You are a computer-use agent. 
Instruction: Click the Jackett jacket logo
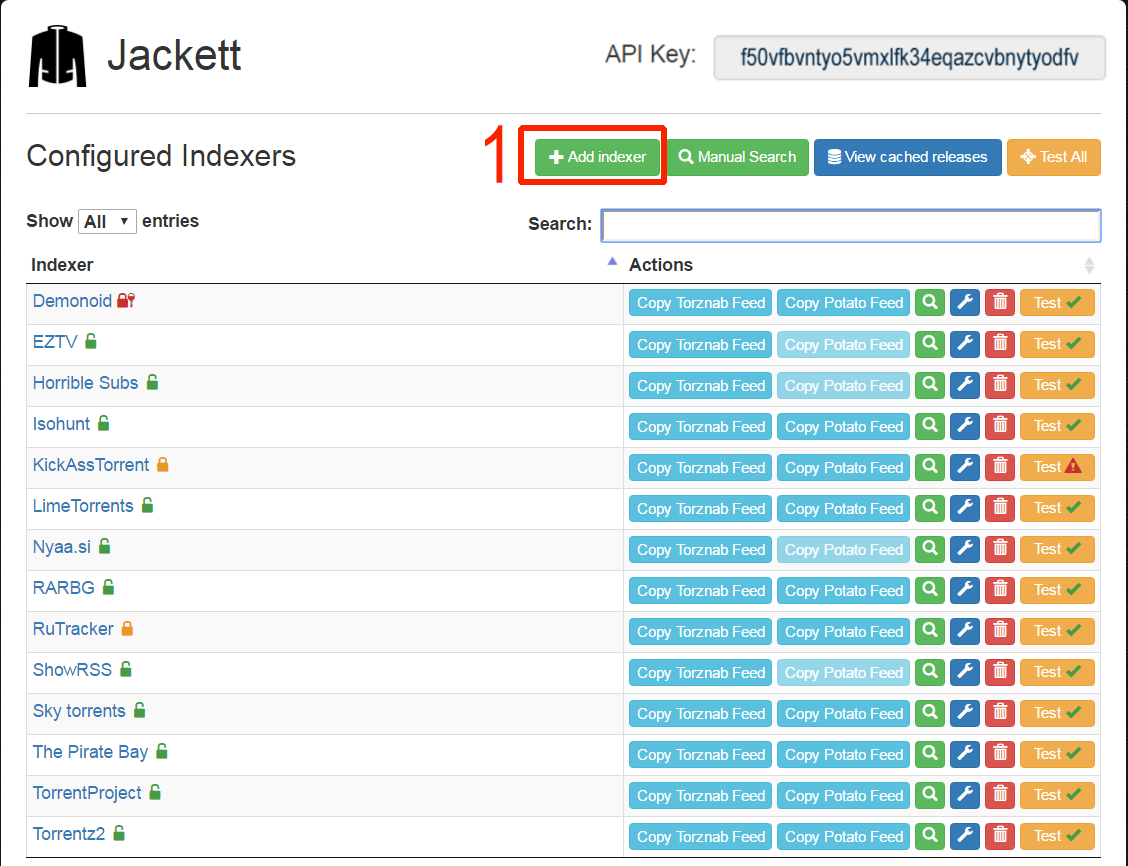(x=57, y=56)
